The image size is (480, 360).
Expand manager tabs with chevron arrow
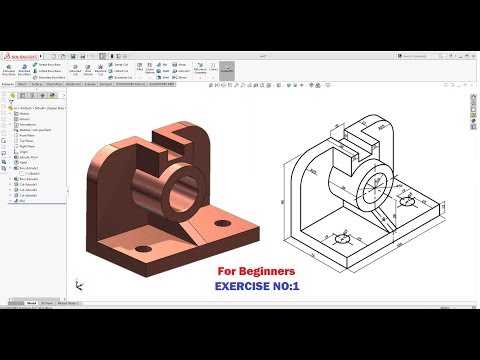click(64, 96)
